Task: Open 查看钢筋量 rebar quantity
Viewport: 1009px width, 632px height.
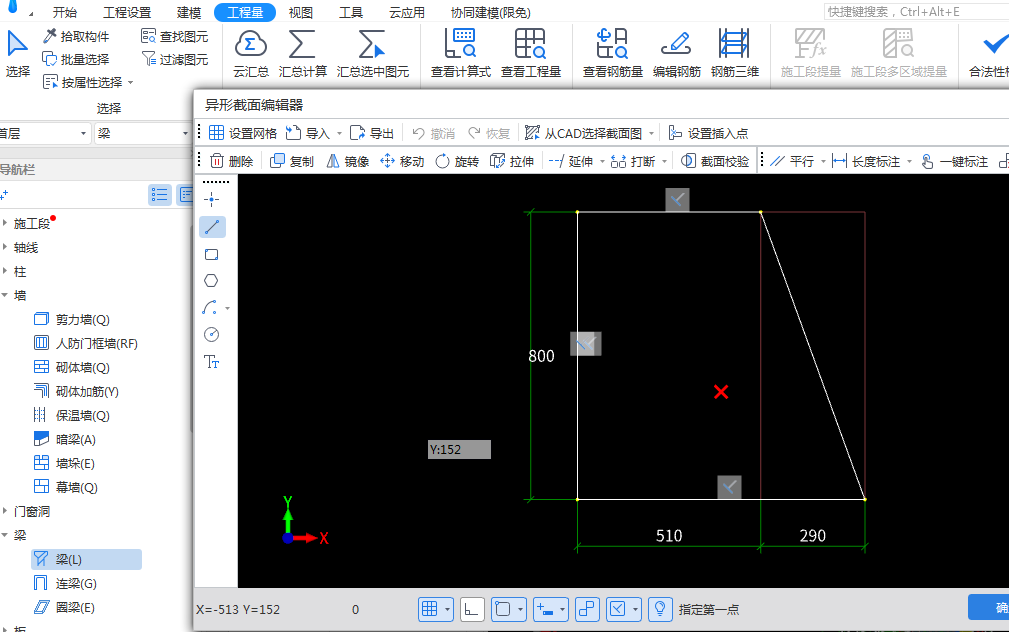Action: pos(613,53)
